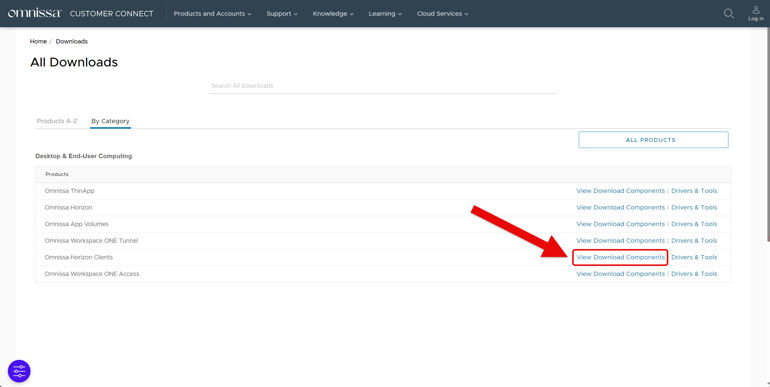Click the Omnissa App Volumes product name
This screenshot has width=770, height=387.
(x=77, y=224)
